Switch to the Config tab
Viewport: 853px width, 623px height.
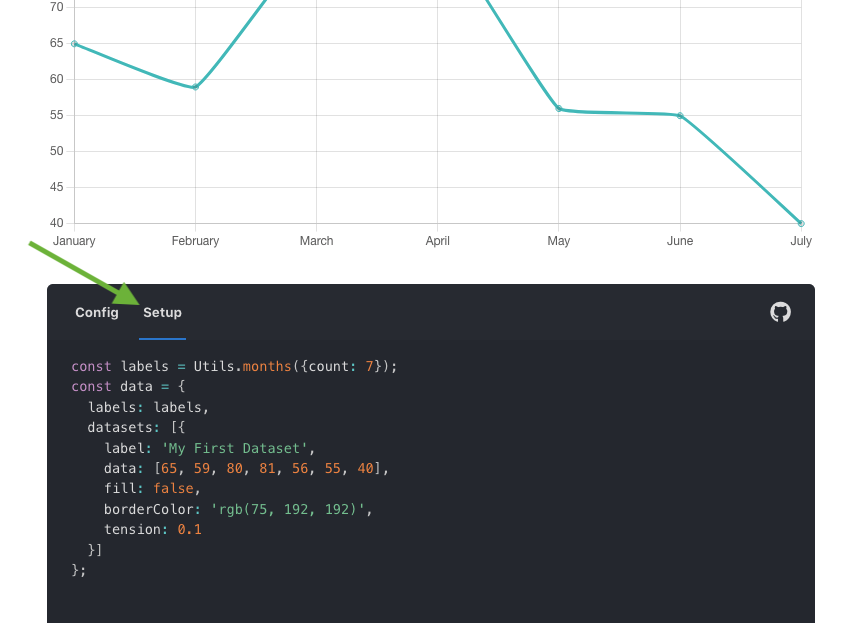coord(96,312)
